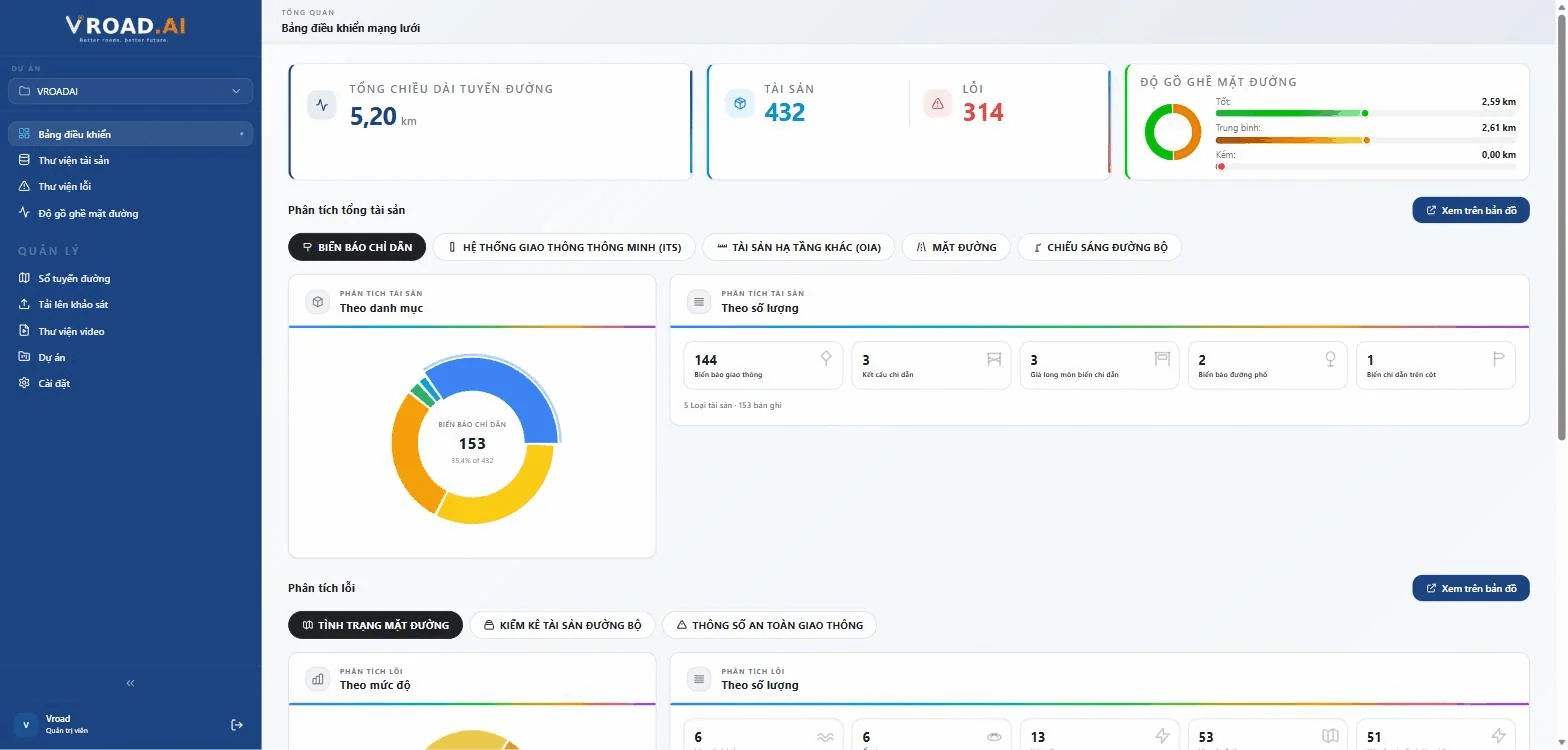Click the diamond sign icon on Biển báo giao thông
The image size is (1568, 750).
tap(826, 358)
